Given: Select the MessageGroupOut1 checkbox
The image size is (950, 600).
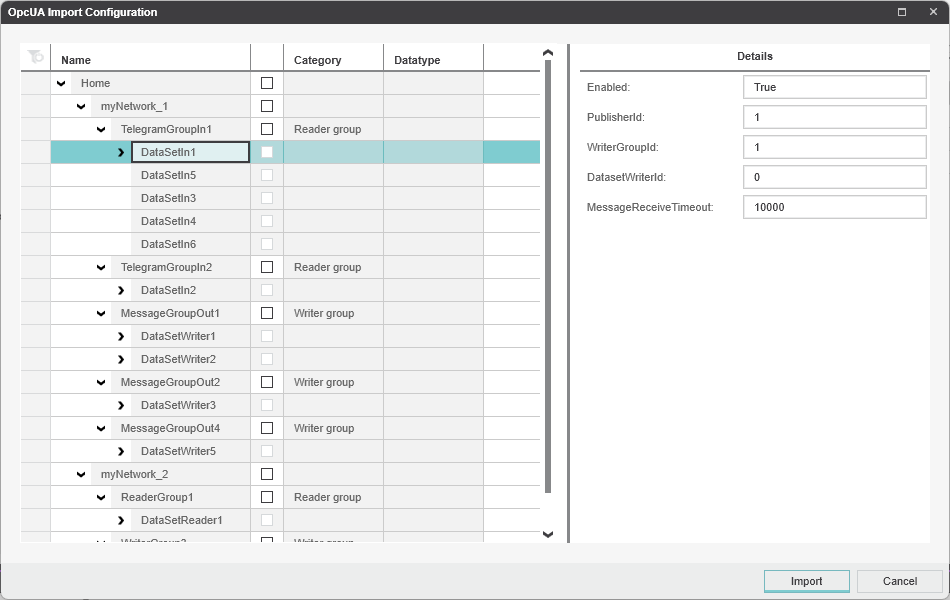Looking at the screenshot, I should (x=267, y=313).
